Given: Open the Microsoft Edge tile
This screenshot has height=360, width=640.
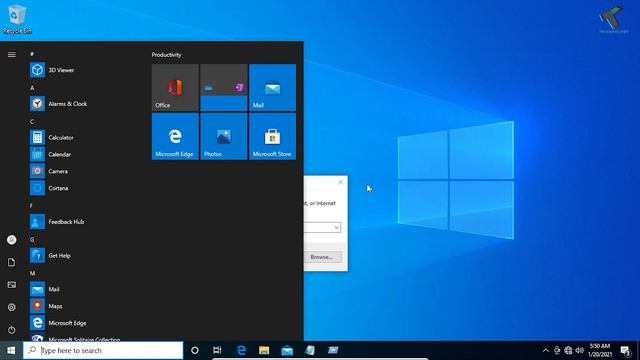Looking at the screenshot, I should 175,136.
